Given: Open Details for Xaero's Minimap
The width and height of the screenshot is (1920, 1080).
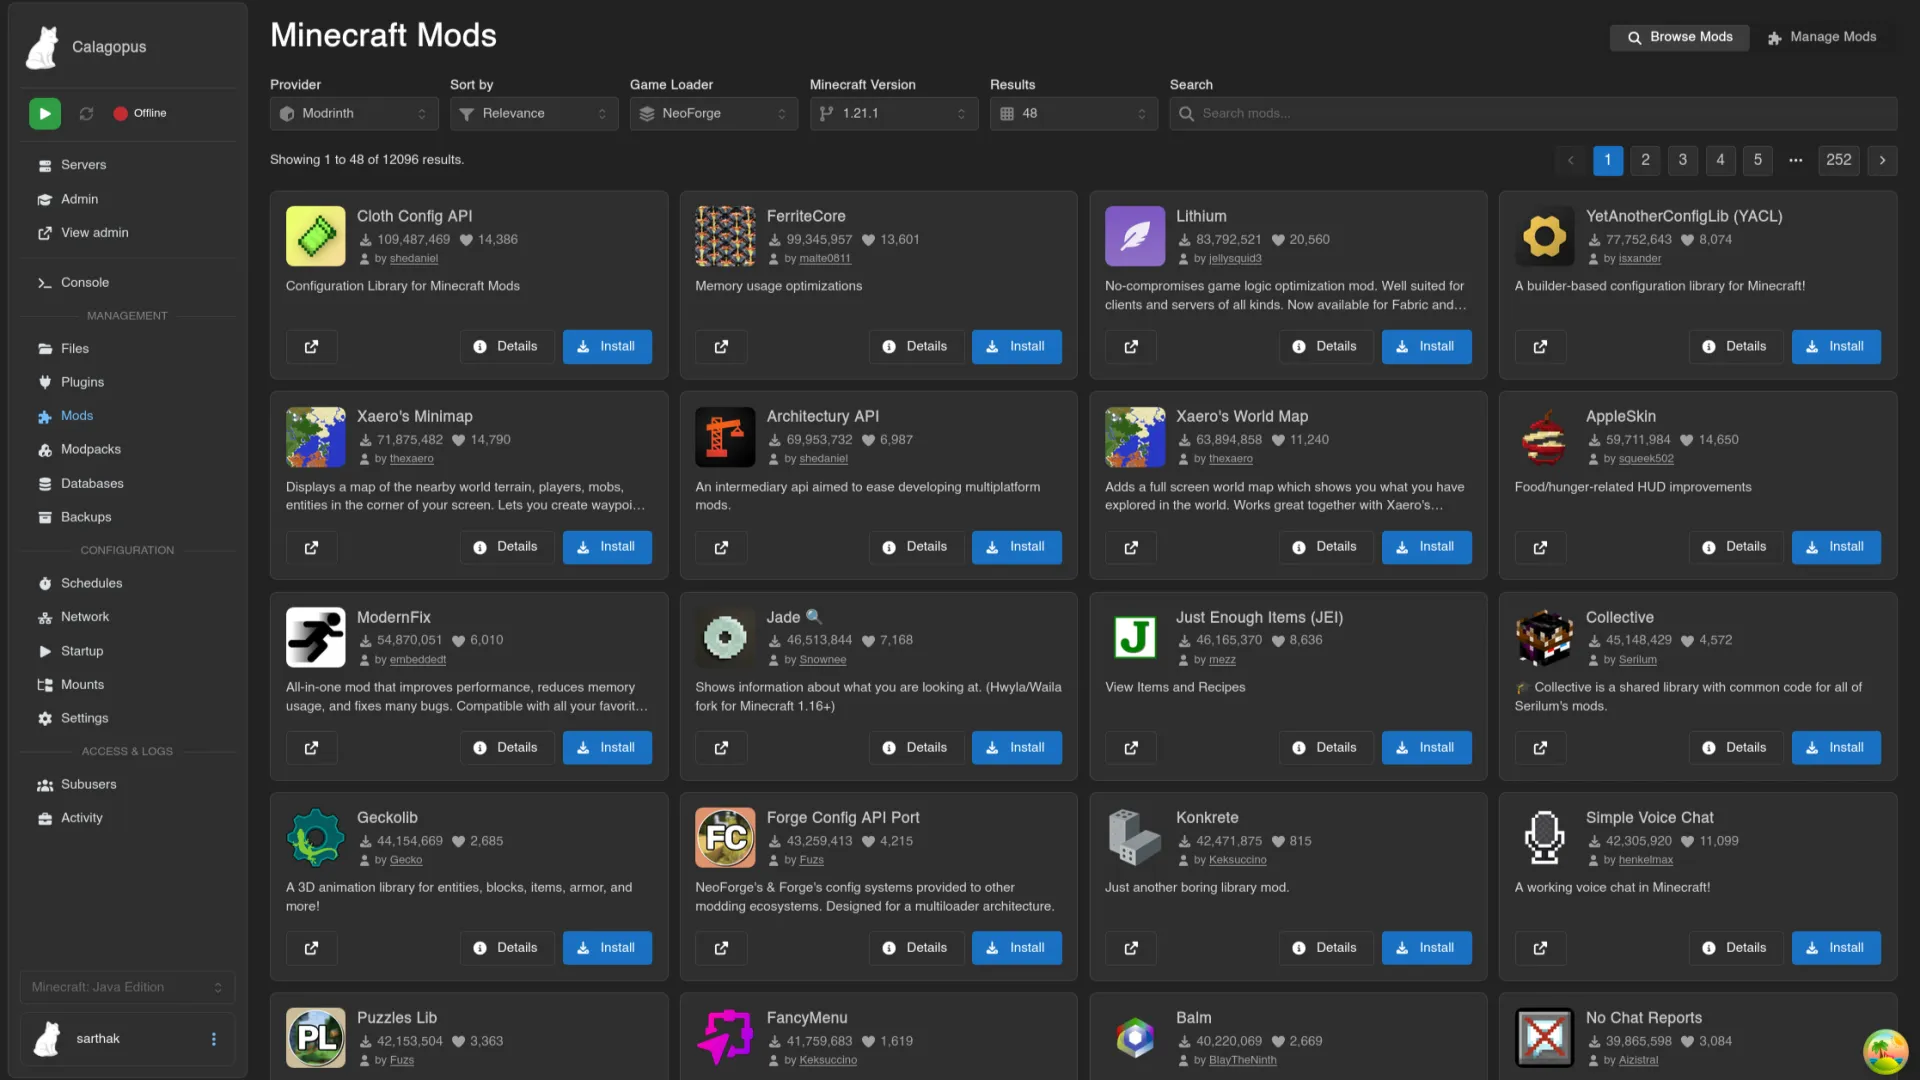Looking at the screenshot, I should [506, 547].
